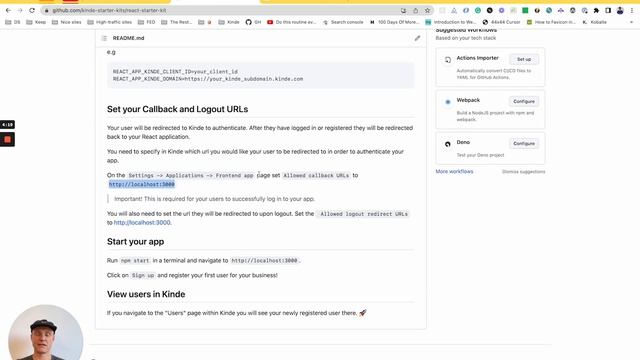Stop recording with the red square button
640x360 pixels.
pyautogui.click(x=7, y=140)
